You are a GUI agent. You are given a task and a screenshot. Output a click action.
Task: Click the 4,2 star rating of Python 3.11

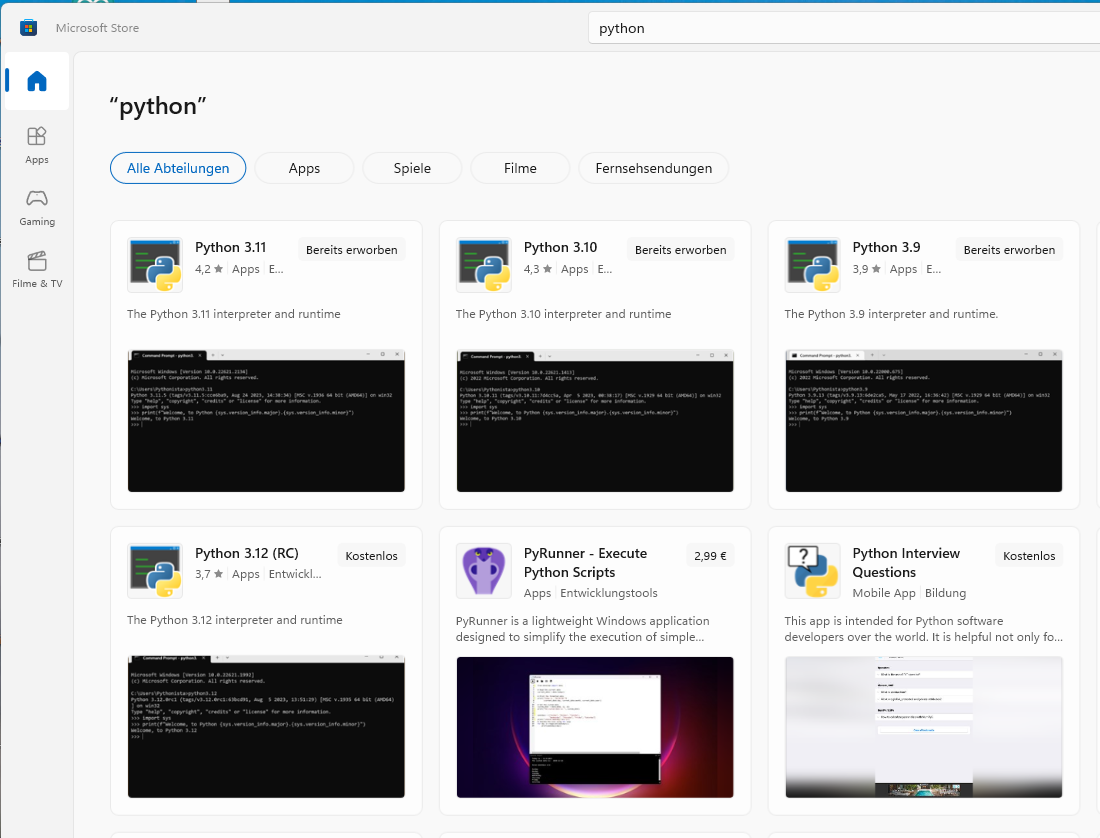[209, 269]
